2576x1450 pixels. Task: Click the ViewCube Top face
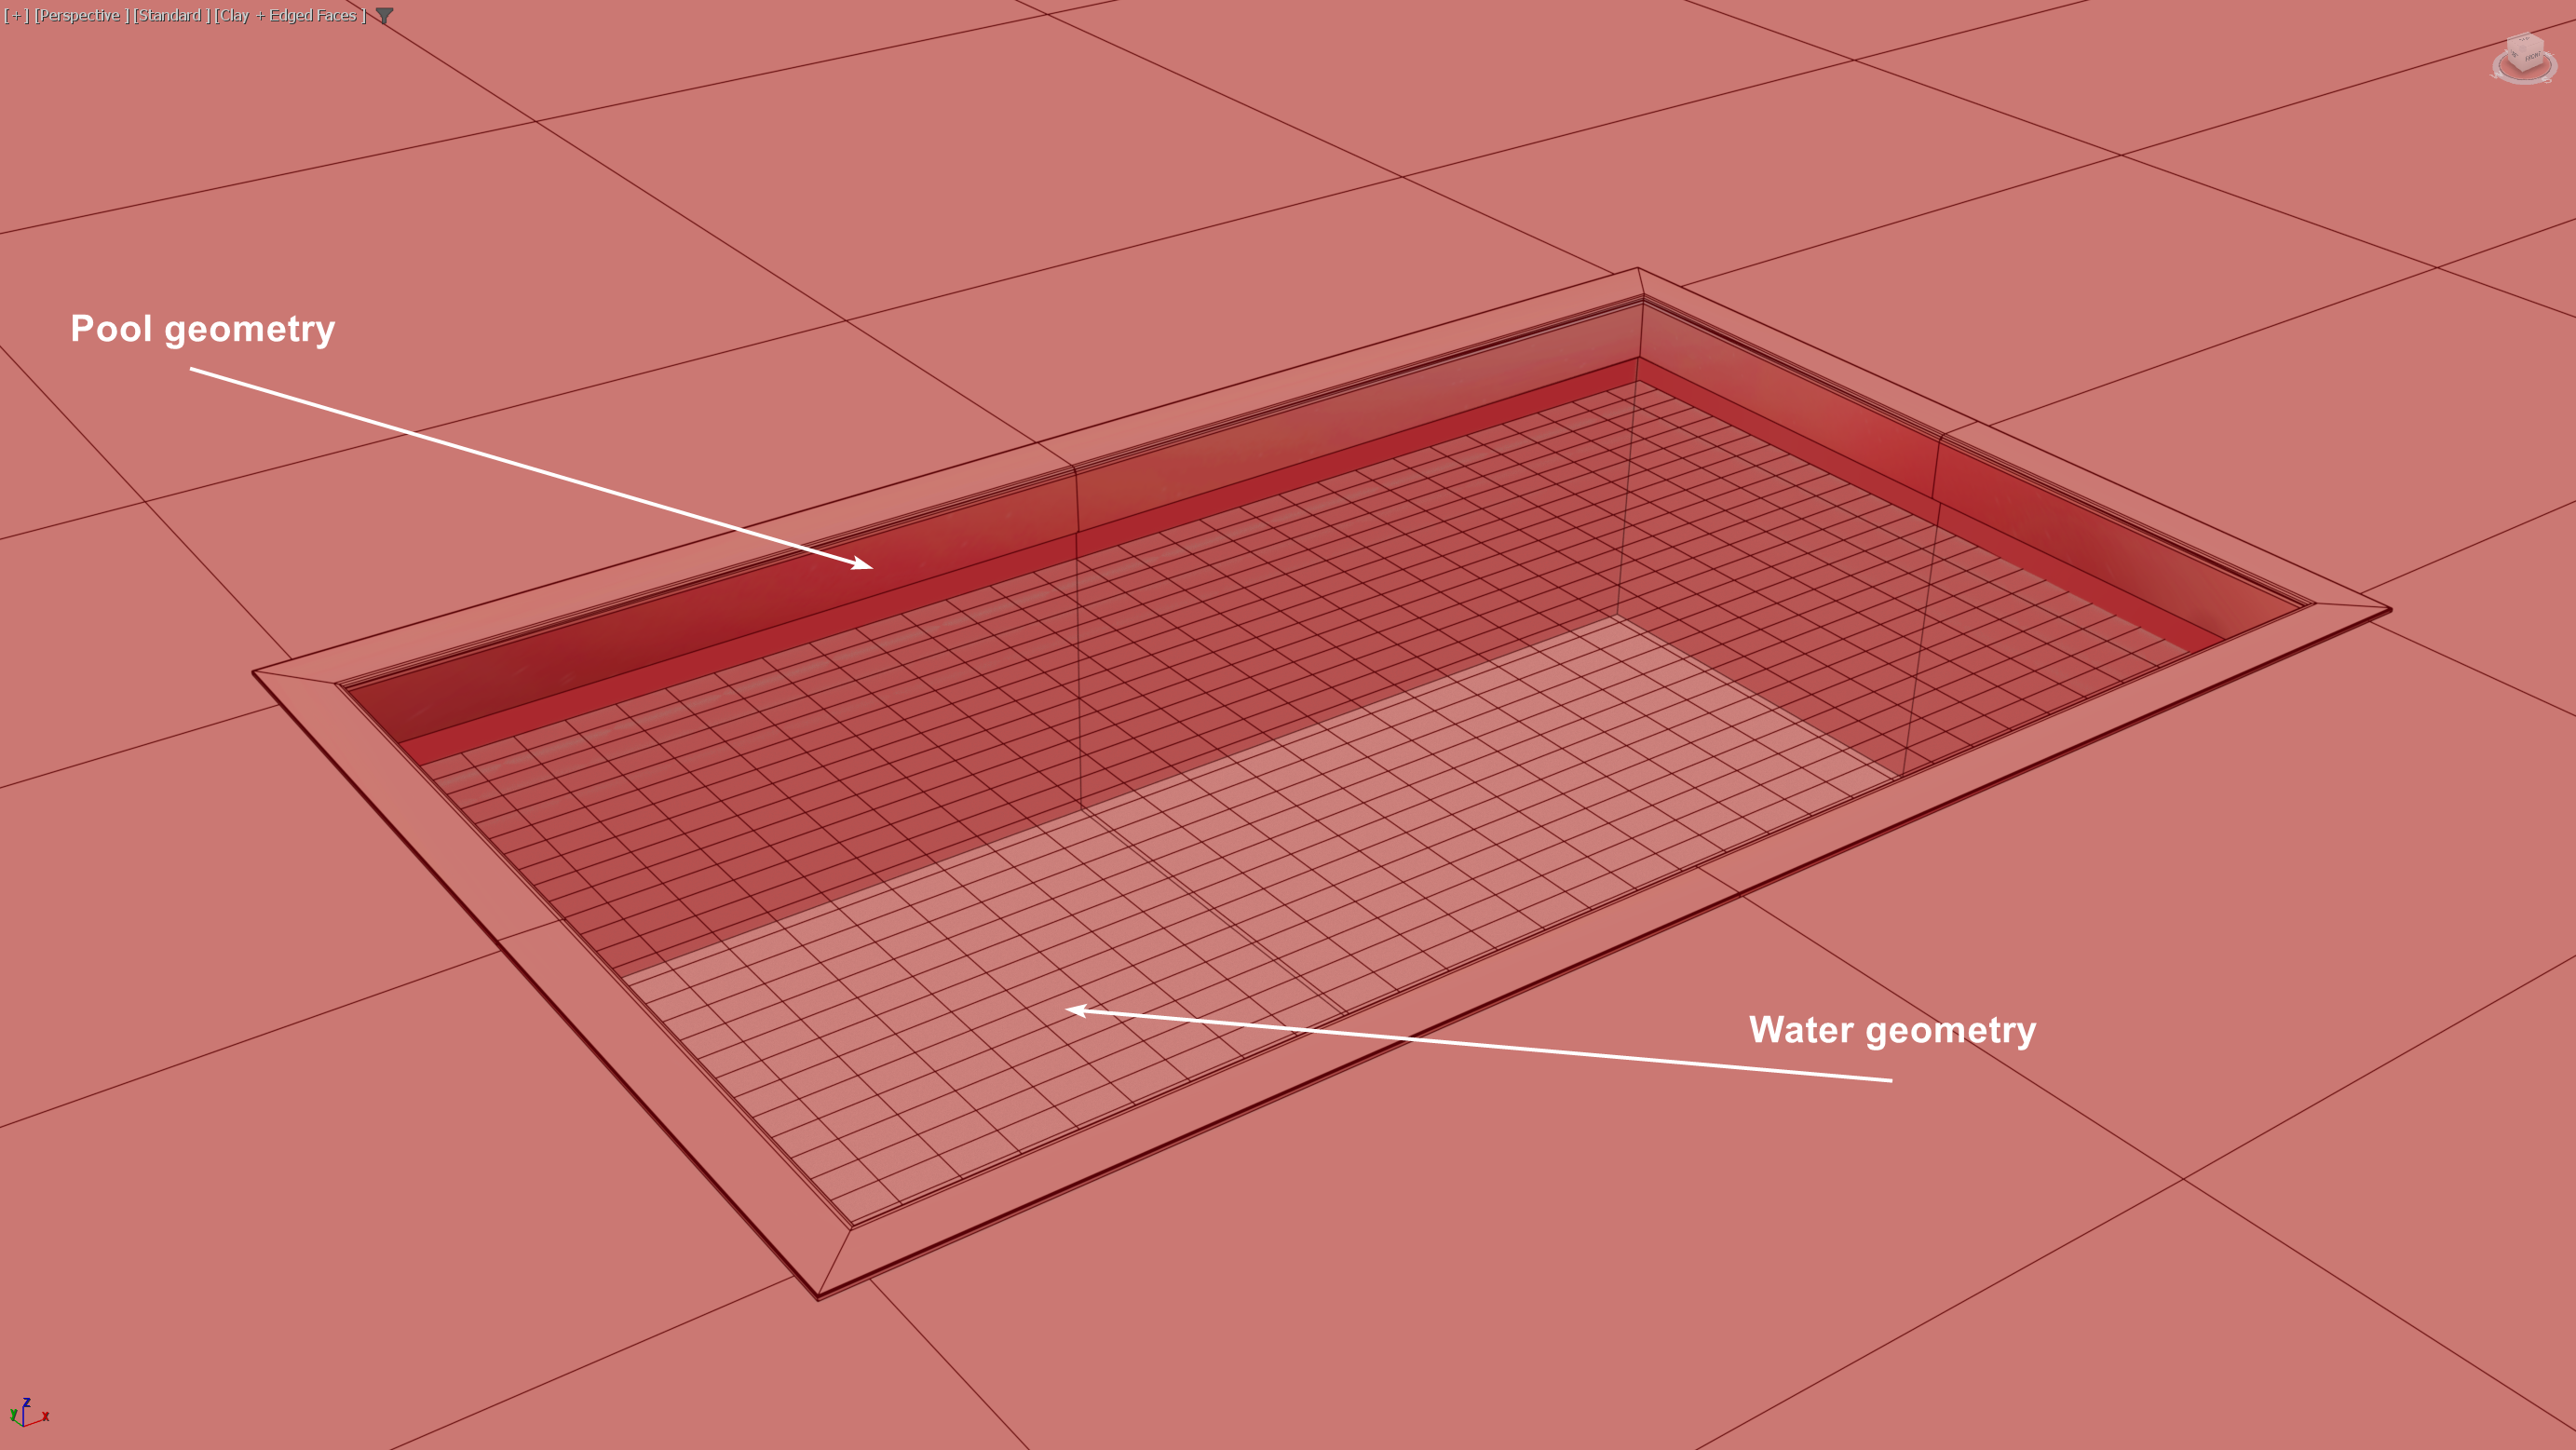2525,40
